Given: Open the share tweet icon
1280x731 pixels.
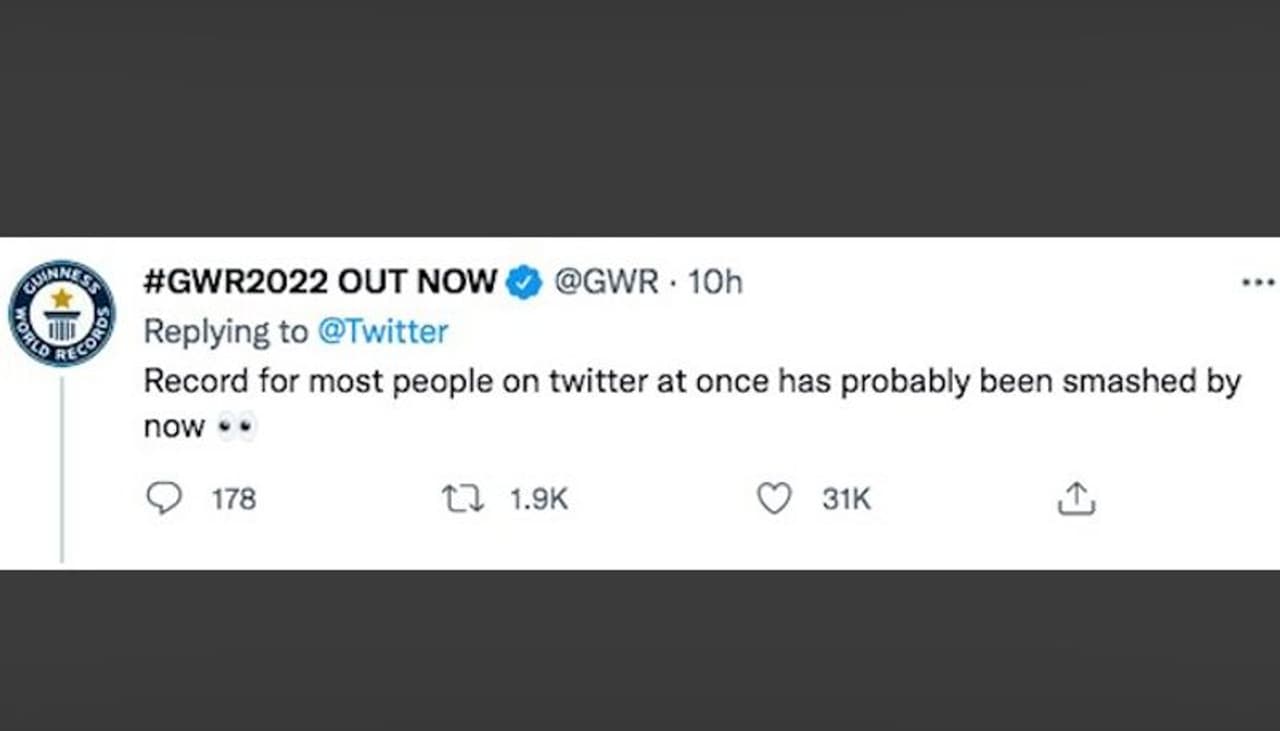Looking at the screenshot, I should tap(1076, 498).
